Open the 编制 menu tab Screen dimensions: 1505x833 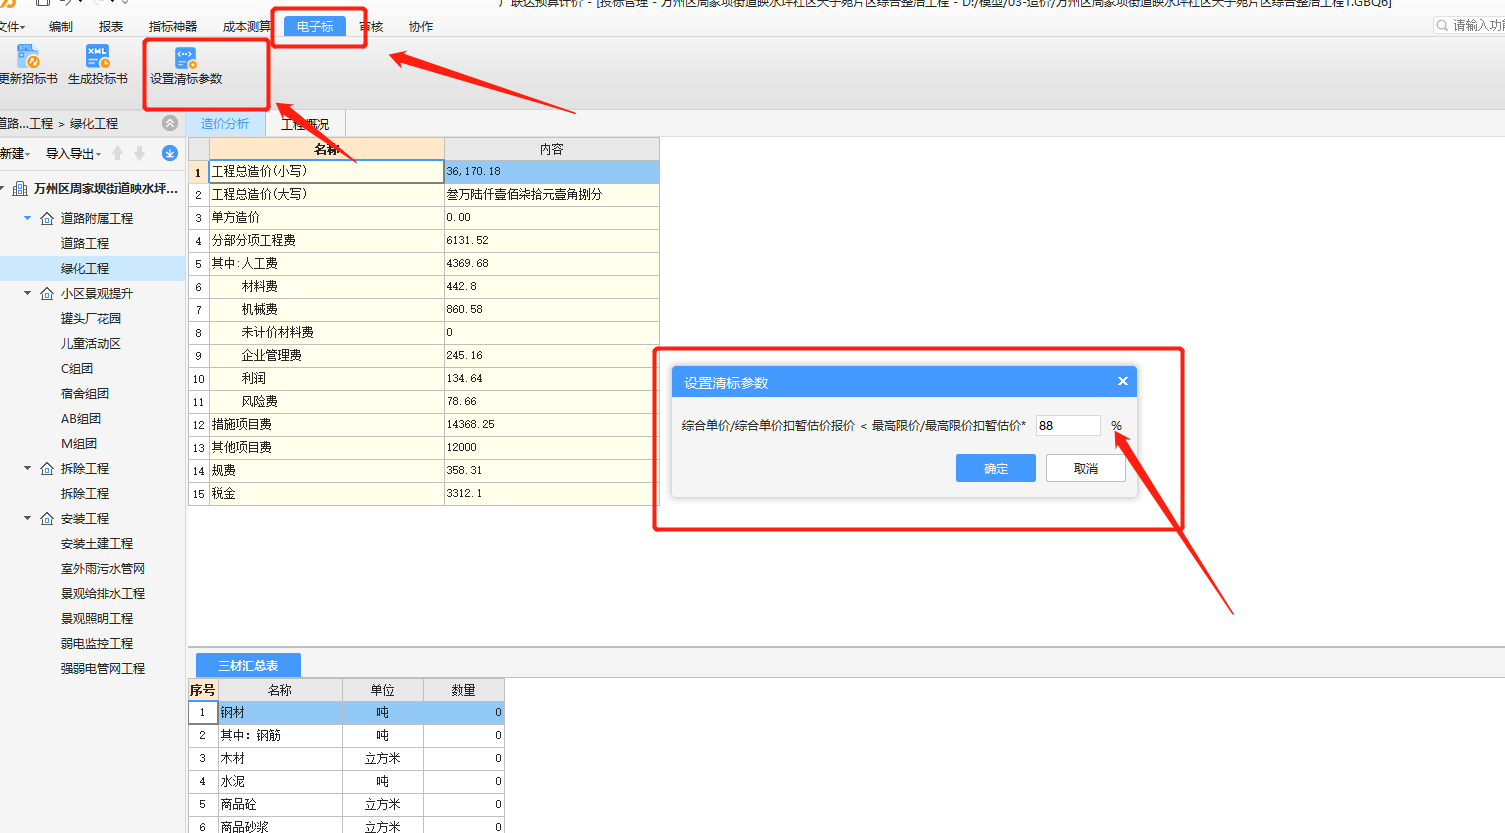click(x=61, y=26)
